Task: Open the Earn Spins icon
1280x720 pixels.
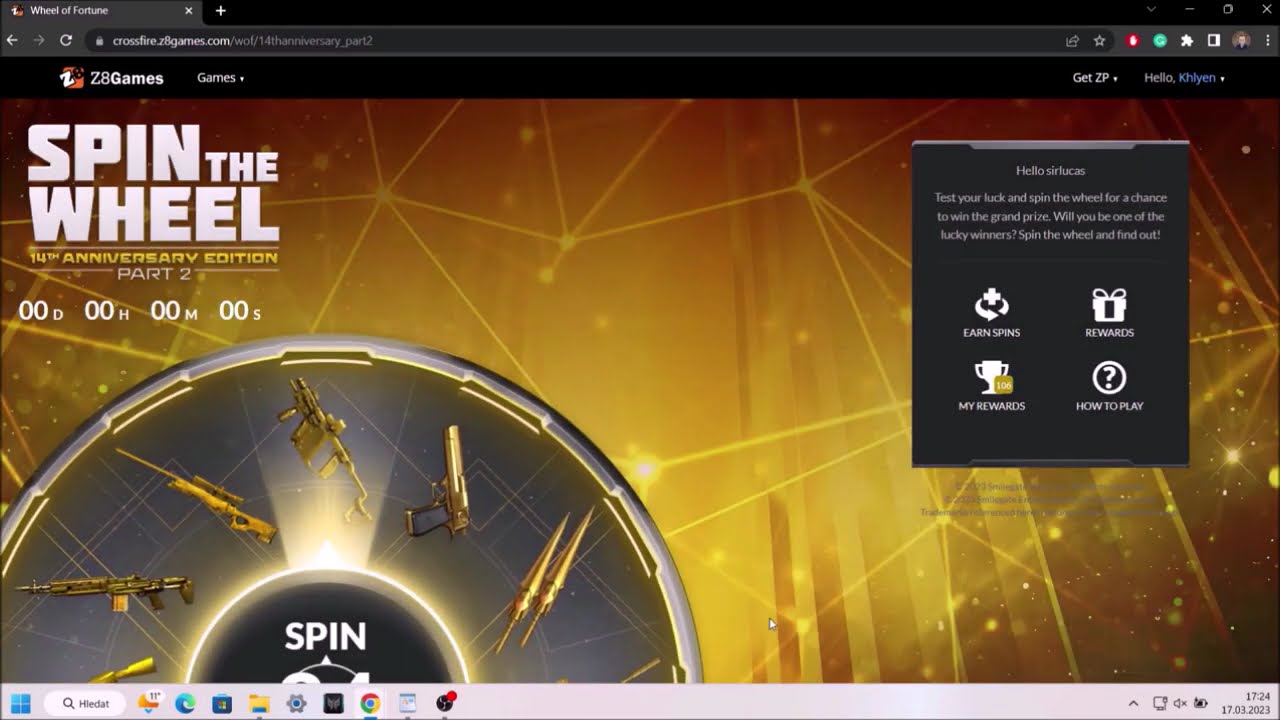Action: coord(991,313)
